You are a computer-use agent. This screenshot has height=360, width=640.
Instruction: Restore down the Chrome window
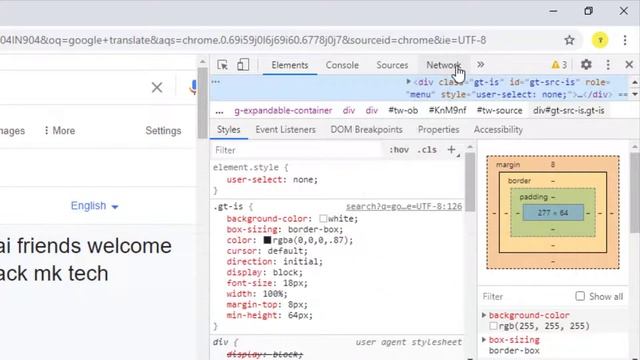coord(588,11)
